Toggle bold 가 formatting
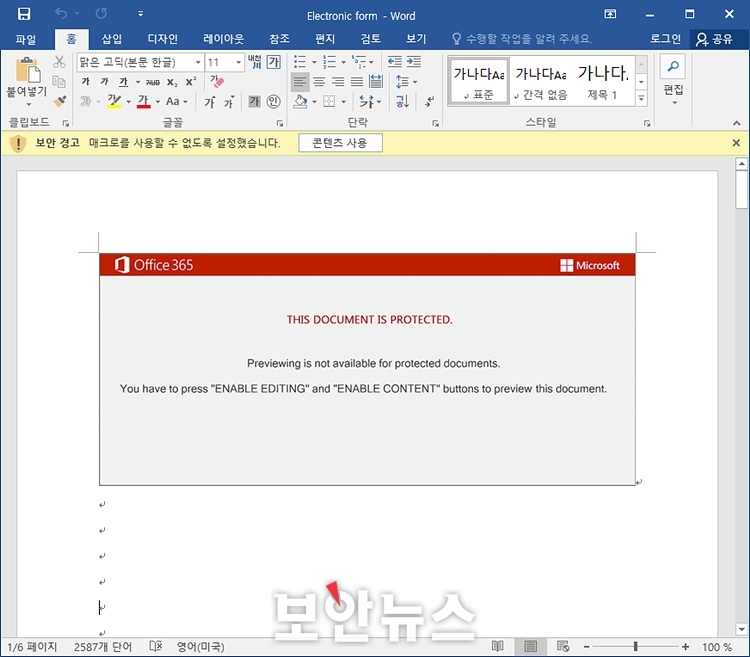 pos(86,82)
